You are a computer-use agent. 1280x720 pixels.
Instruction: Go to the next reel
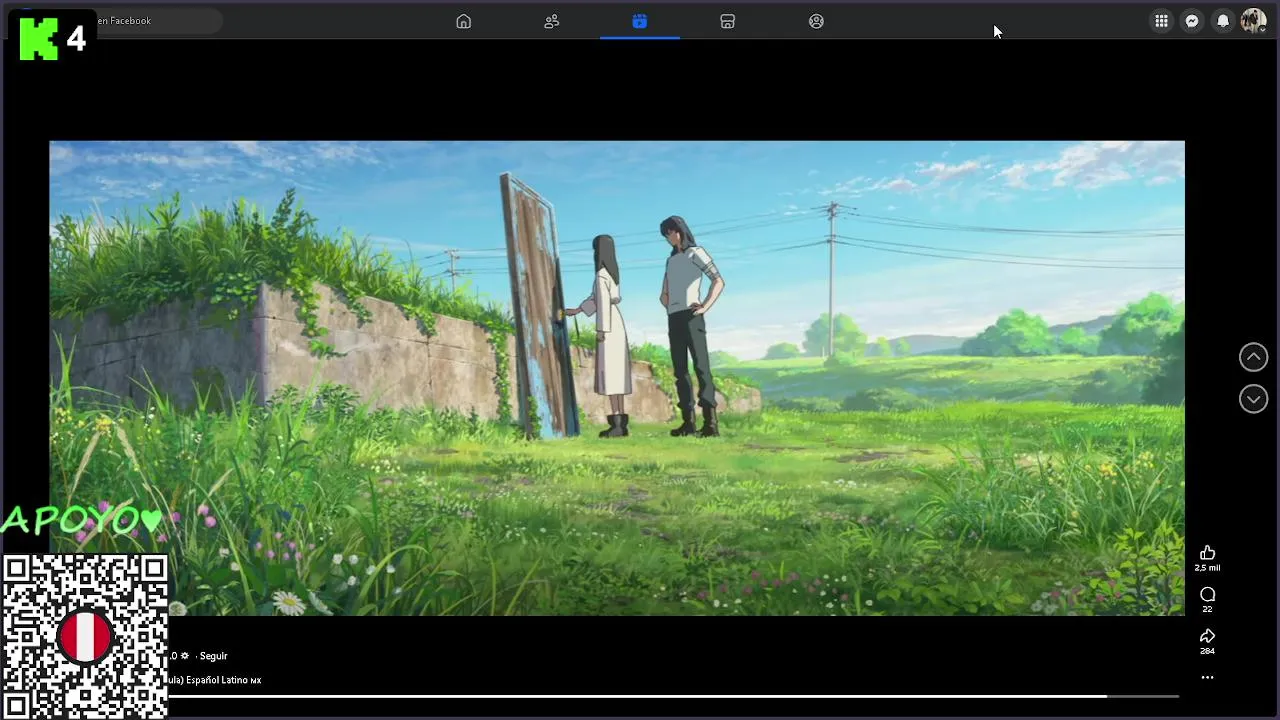pos(1253,399)
